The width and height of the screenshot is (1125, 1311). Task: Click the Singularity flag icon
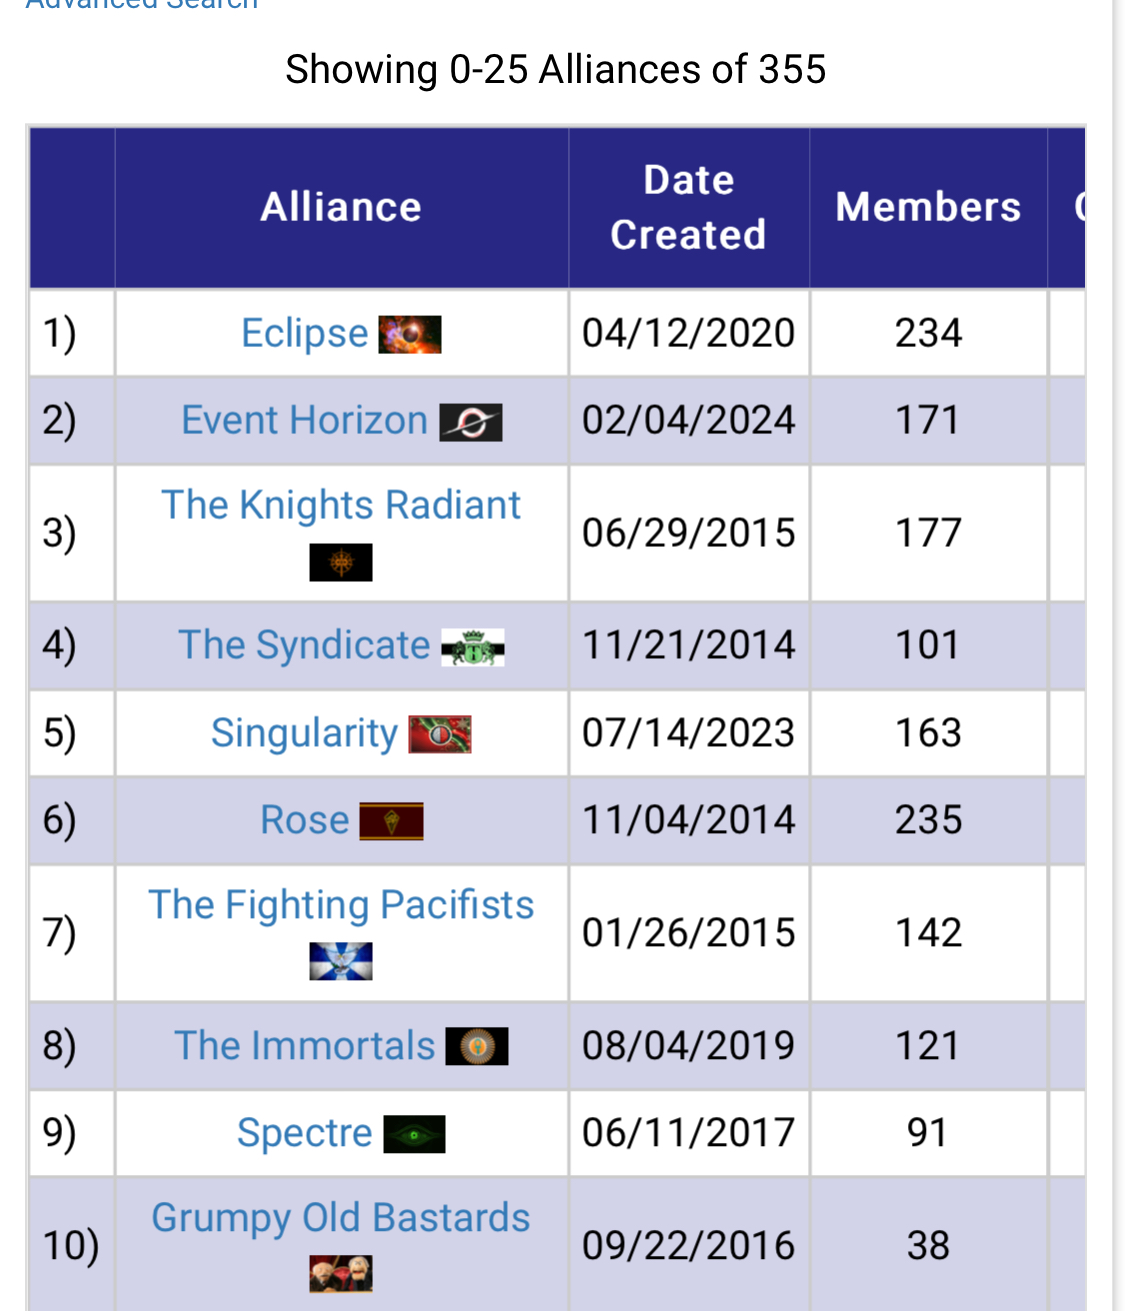pyautogui.click(x=440, y=735)
